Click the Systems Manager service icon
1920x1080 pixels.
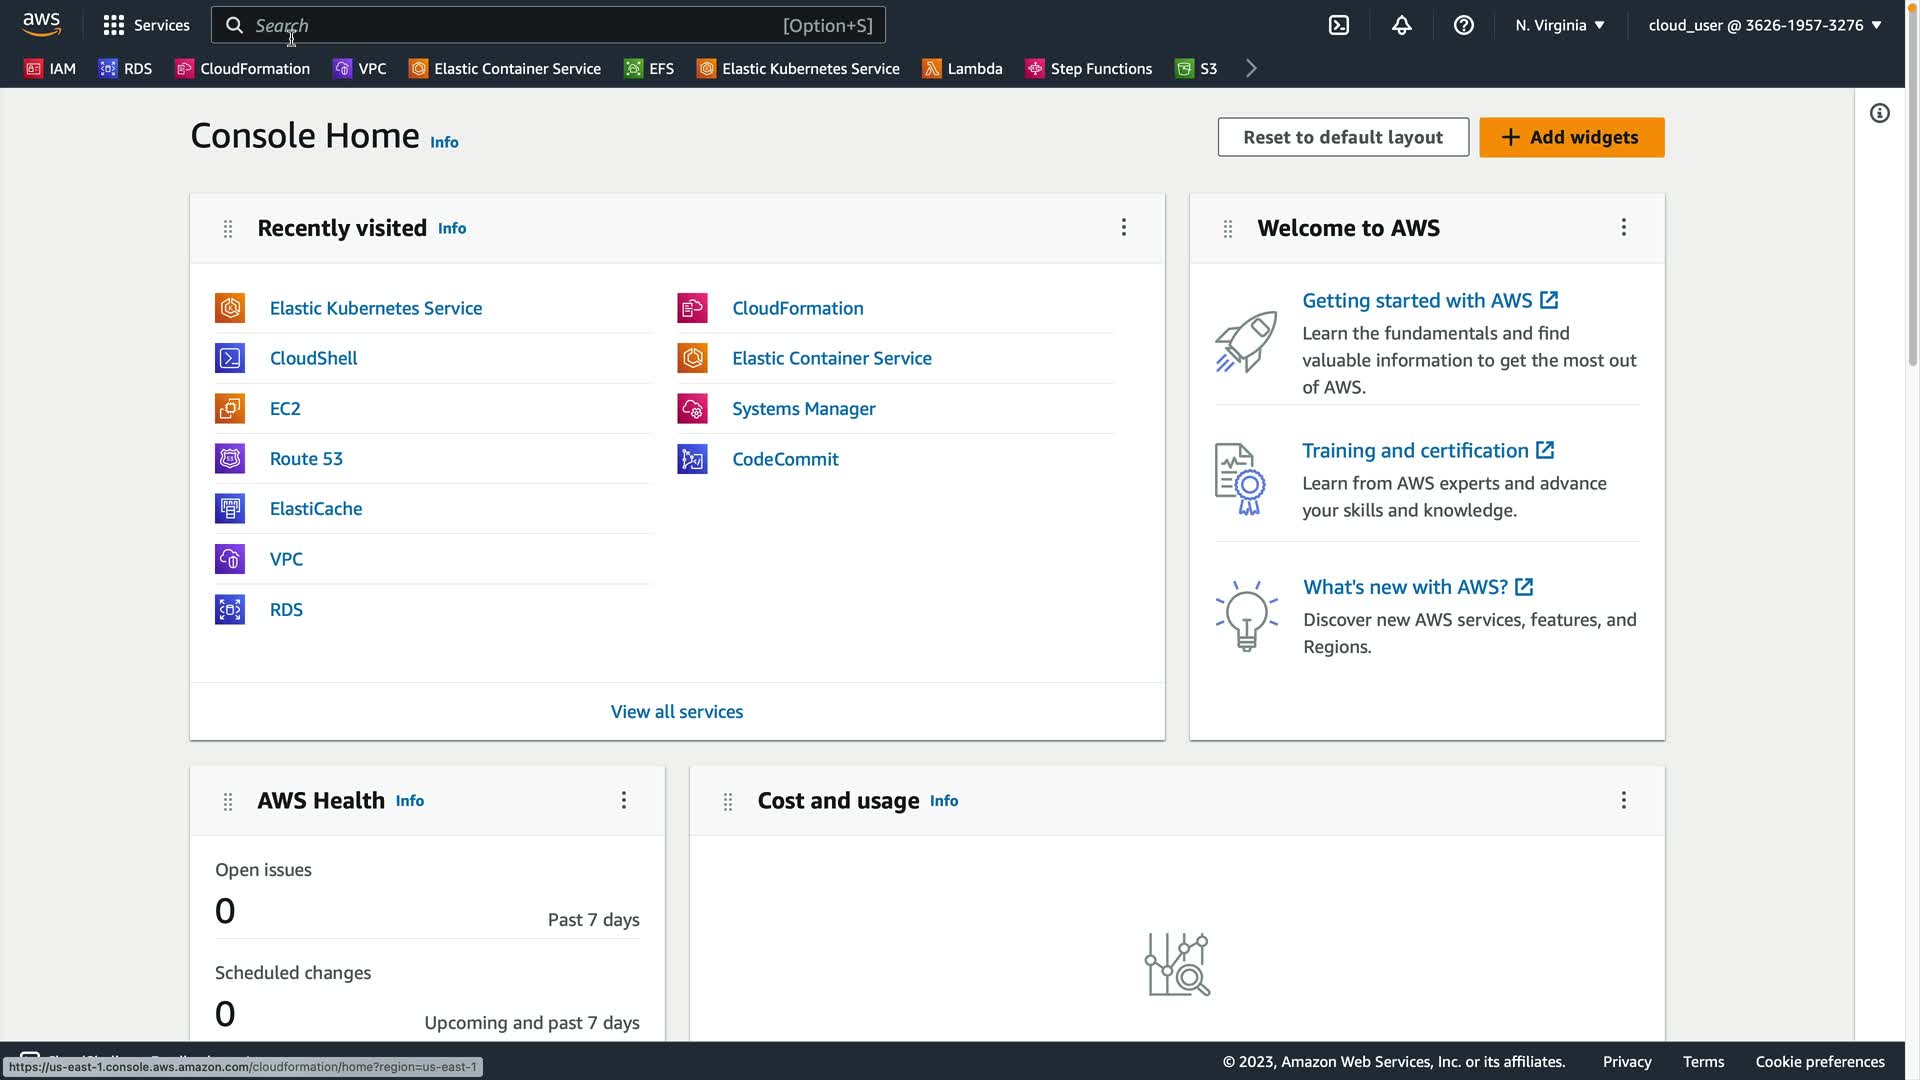[692, 409]
